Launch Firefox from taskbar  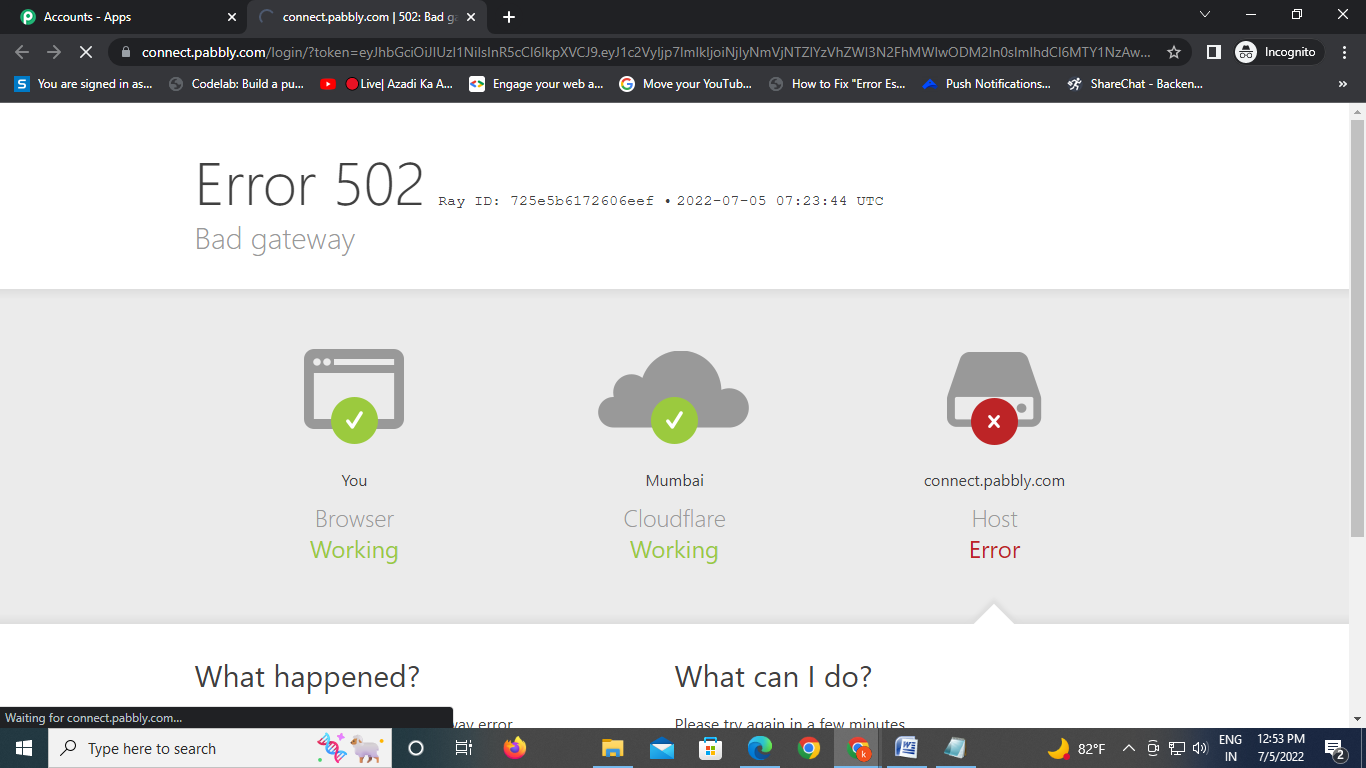pyautogui.click(x=514, y=748)
